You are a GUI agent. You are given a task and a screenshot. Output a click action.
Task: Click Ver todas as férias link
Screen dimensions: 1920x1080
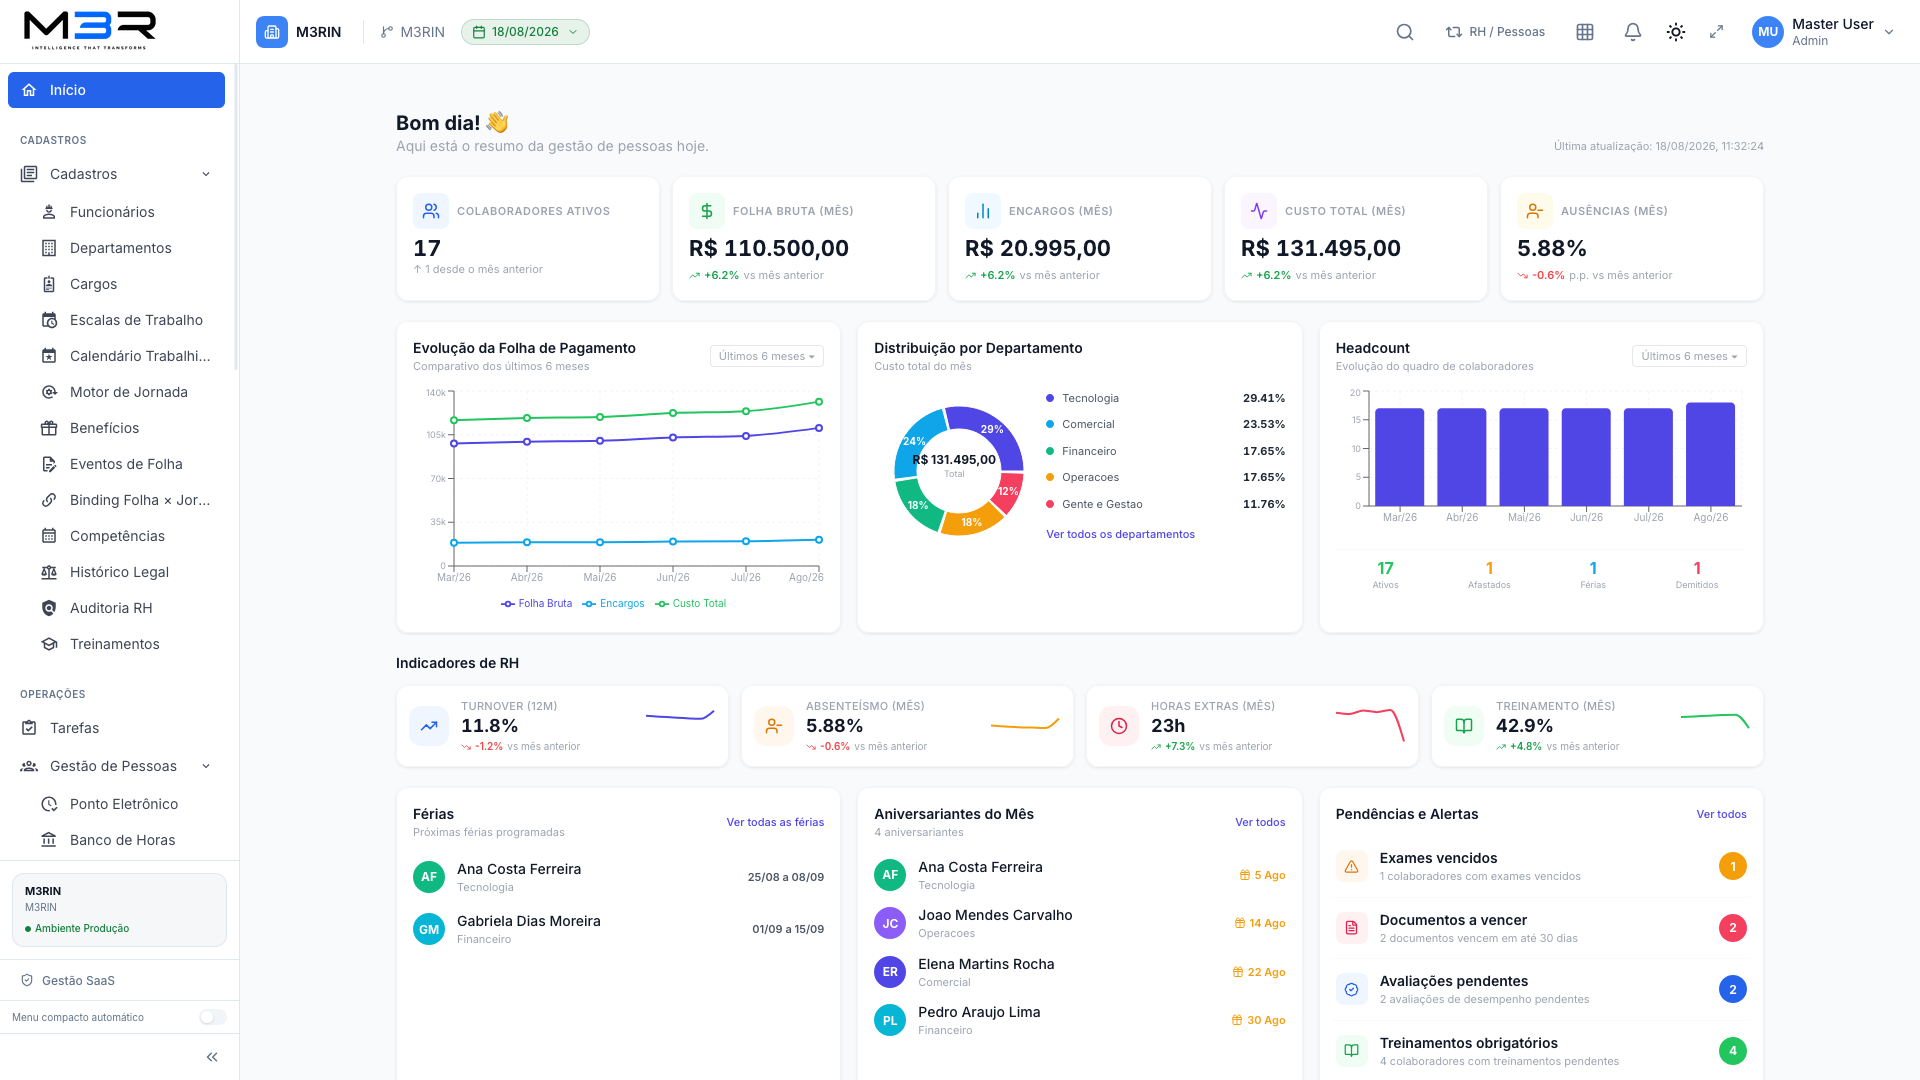point(775,822)
